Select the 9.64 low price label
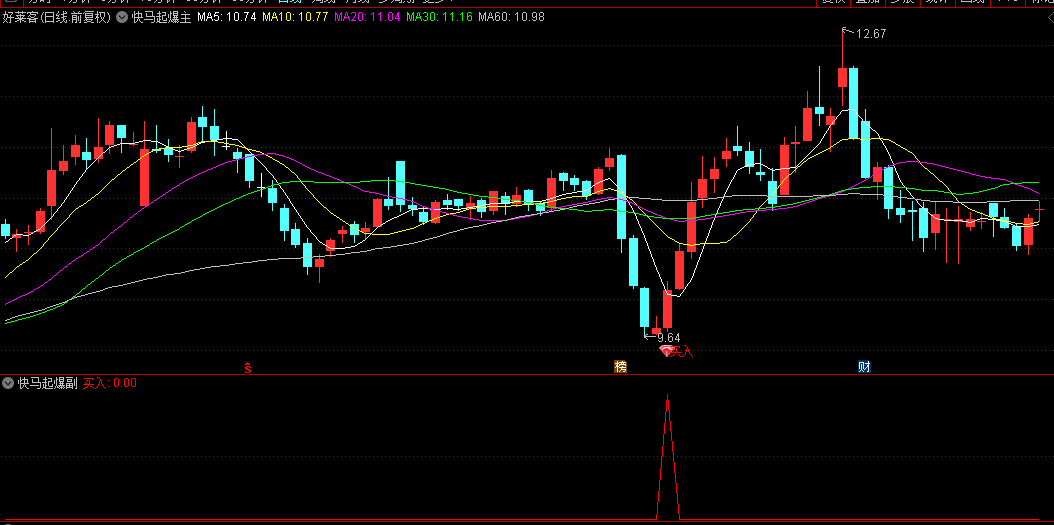 point(668,337)
